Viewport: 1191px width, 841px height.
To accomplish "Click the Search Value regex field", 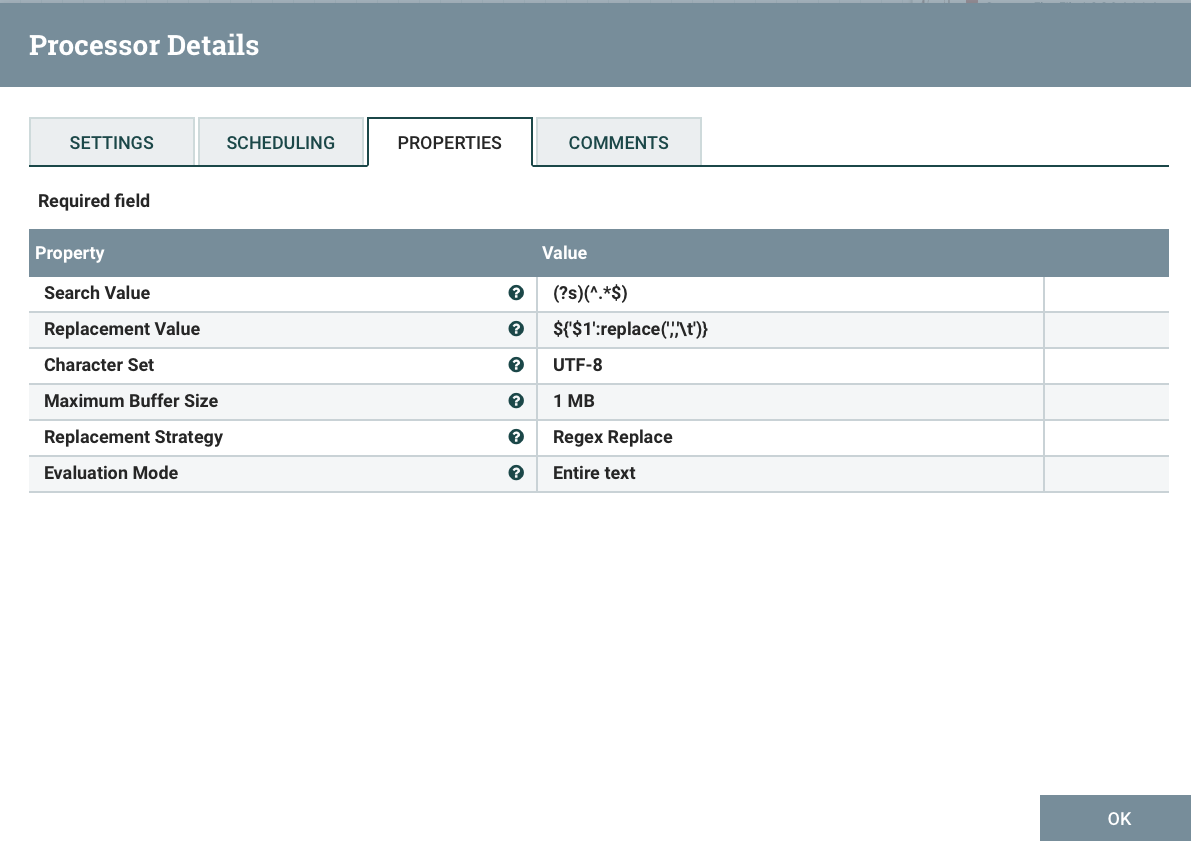I will [789, 293].
